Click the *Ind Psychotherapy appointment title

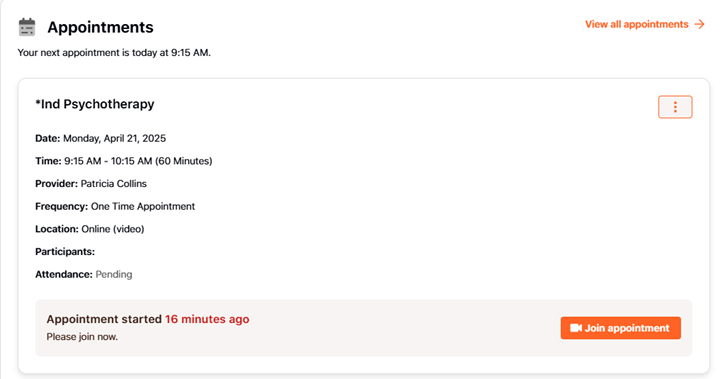tap(95, 104)
